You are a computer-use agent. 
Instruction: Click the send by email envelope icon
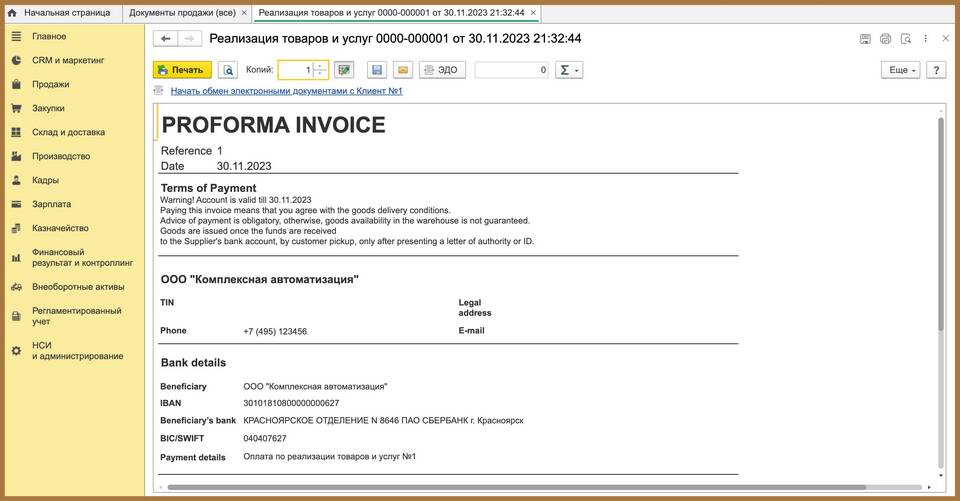coord(402,70)
